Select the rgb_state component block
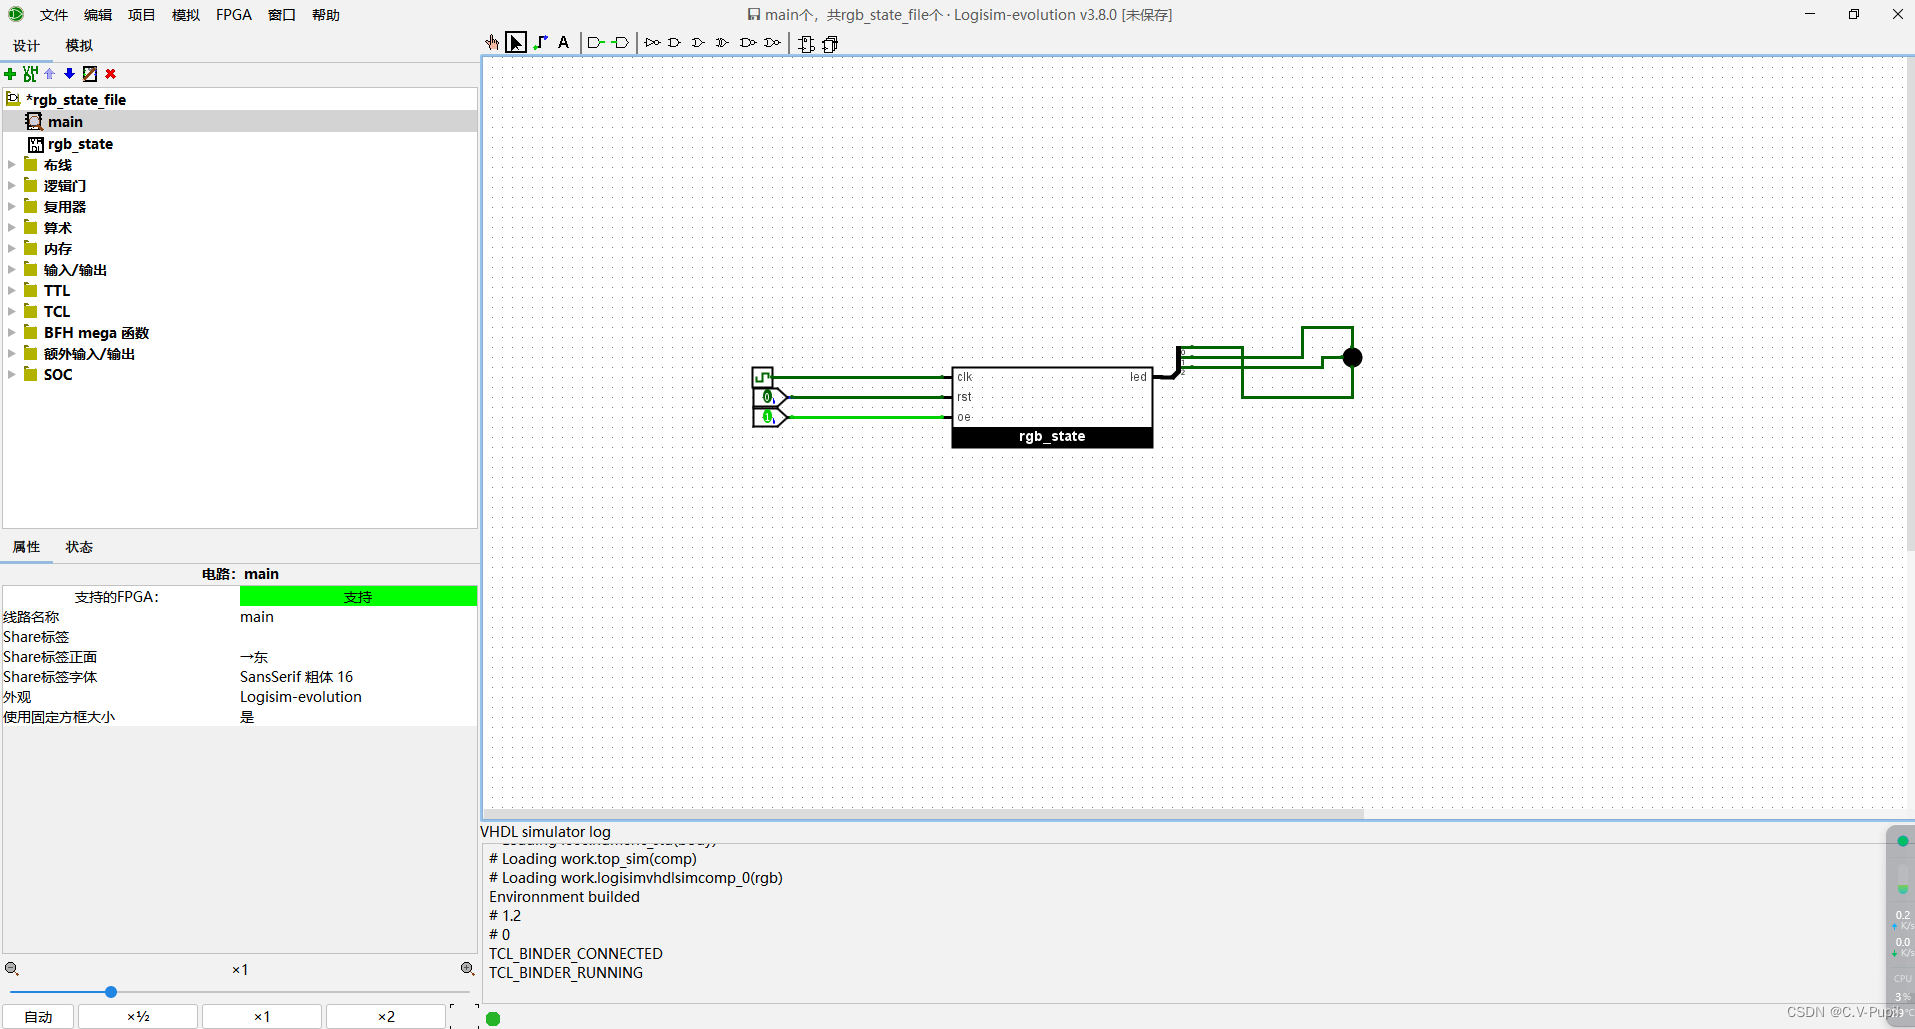 coord(1052,407)
